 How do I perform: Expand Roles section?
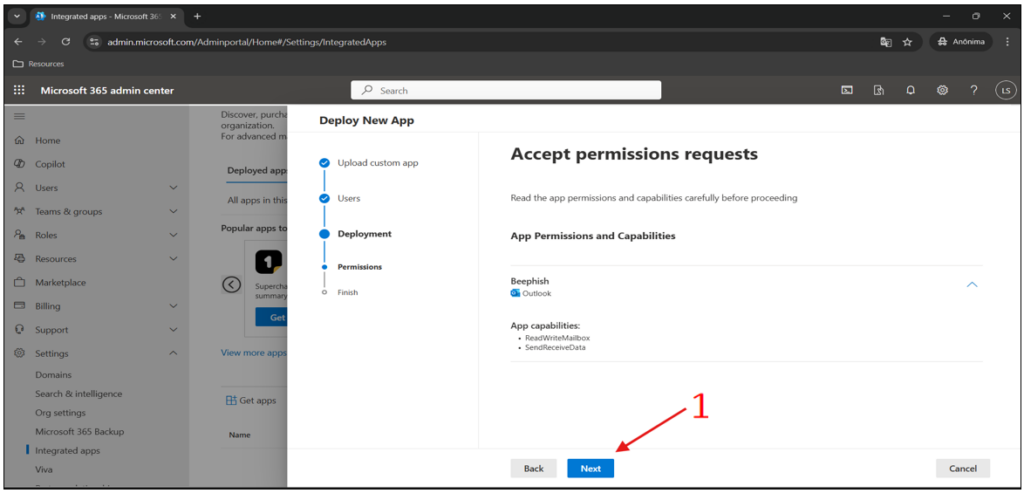tap(173, 235)
